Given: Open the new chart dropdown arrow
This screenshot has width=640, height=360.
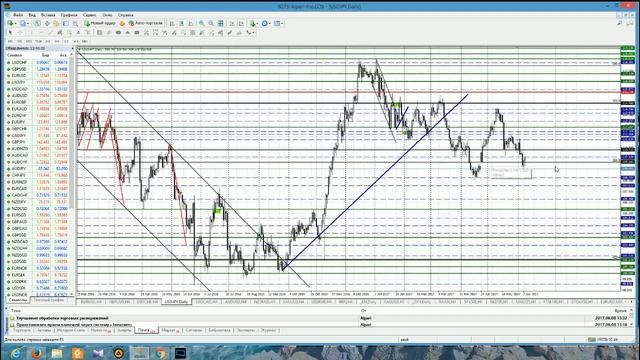Looking at the screenshot, I should [16, 24].
